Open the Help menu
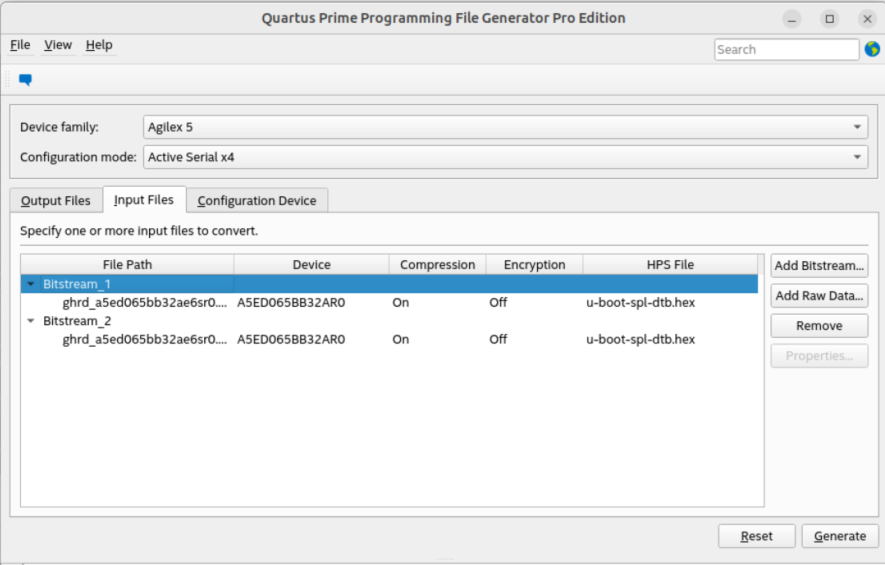Image resolution: width=885 pixels, height=565 pixels. point(99,45)
